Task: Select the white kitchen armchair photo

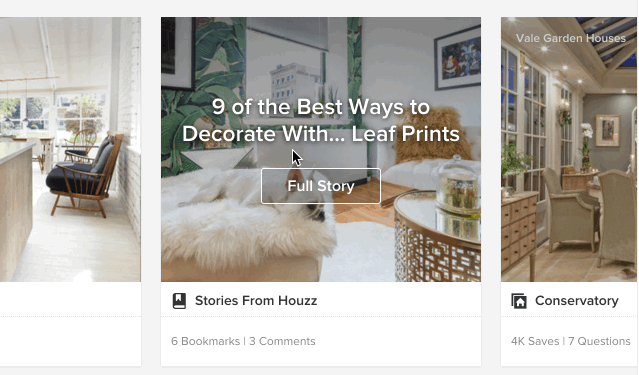Action: (x=71, y=149)
